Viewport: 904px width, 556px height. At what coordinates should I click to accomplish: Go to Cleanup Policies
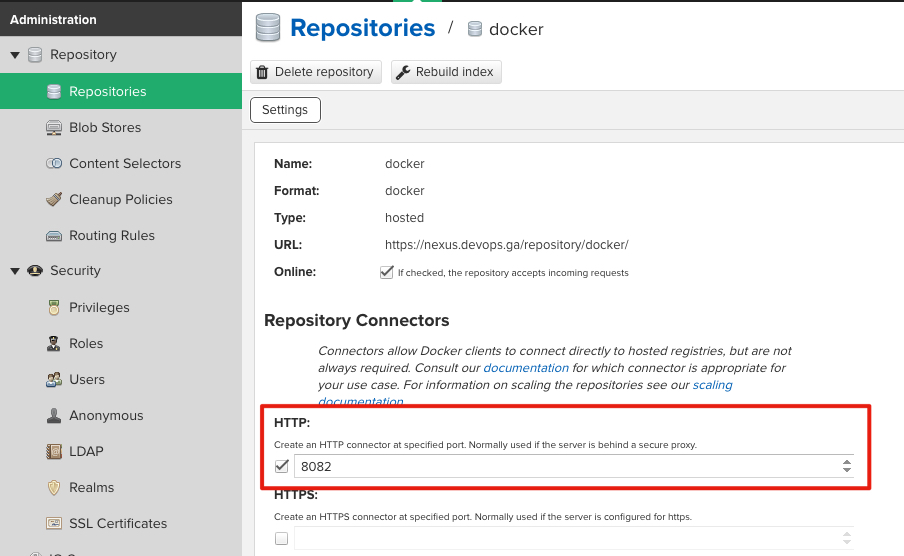[x=121, y=199]
